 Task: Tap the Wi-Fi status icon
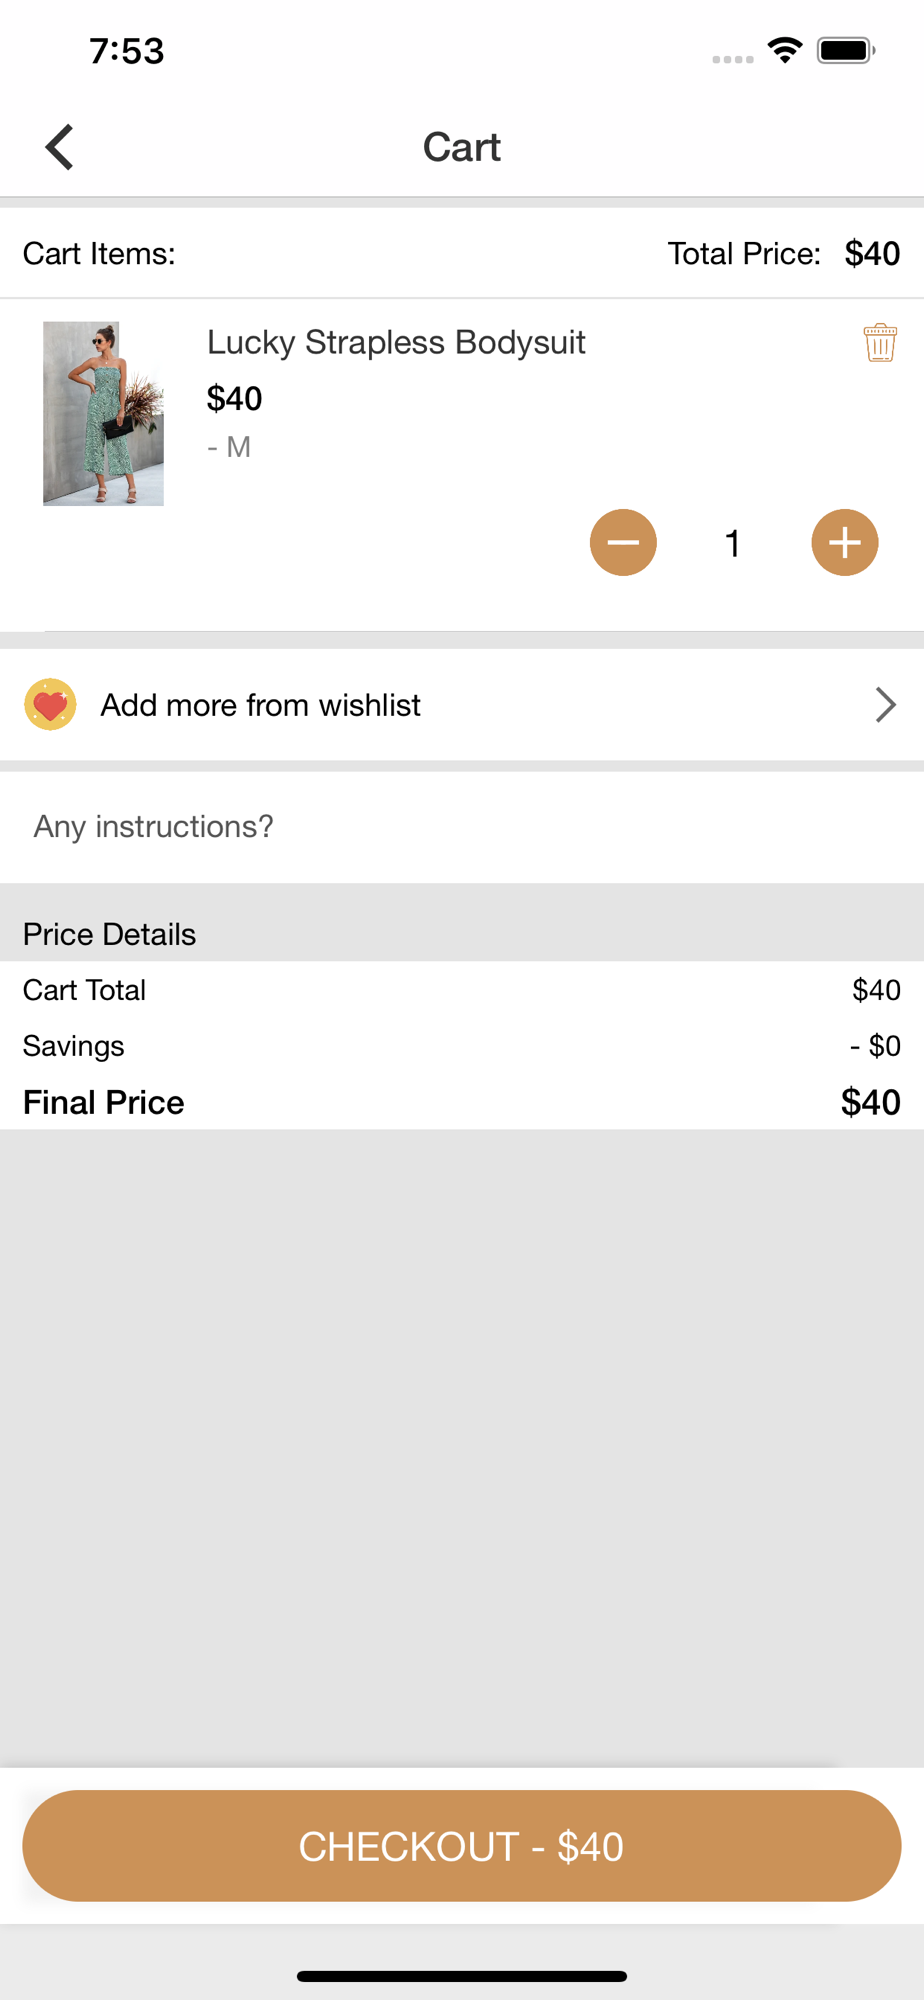point(785,50)
